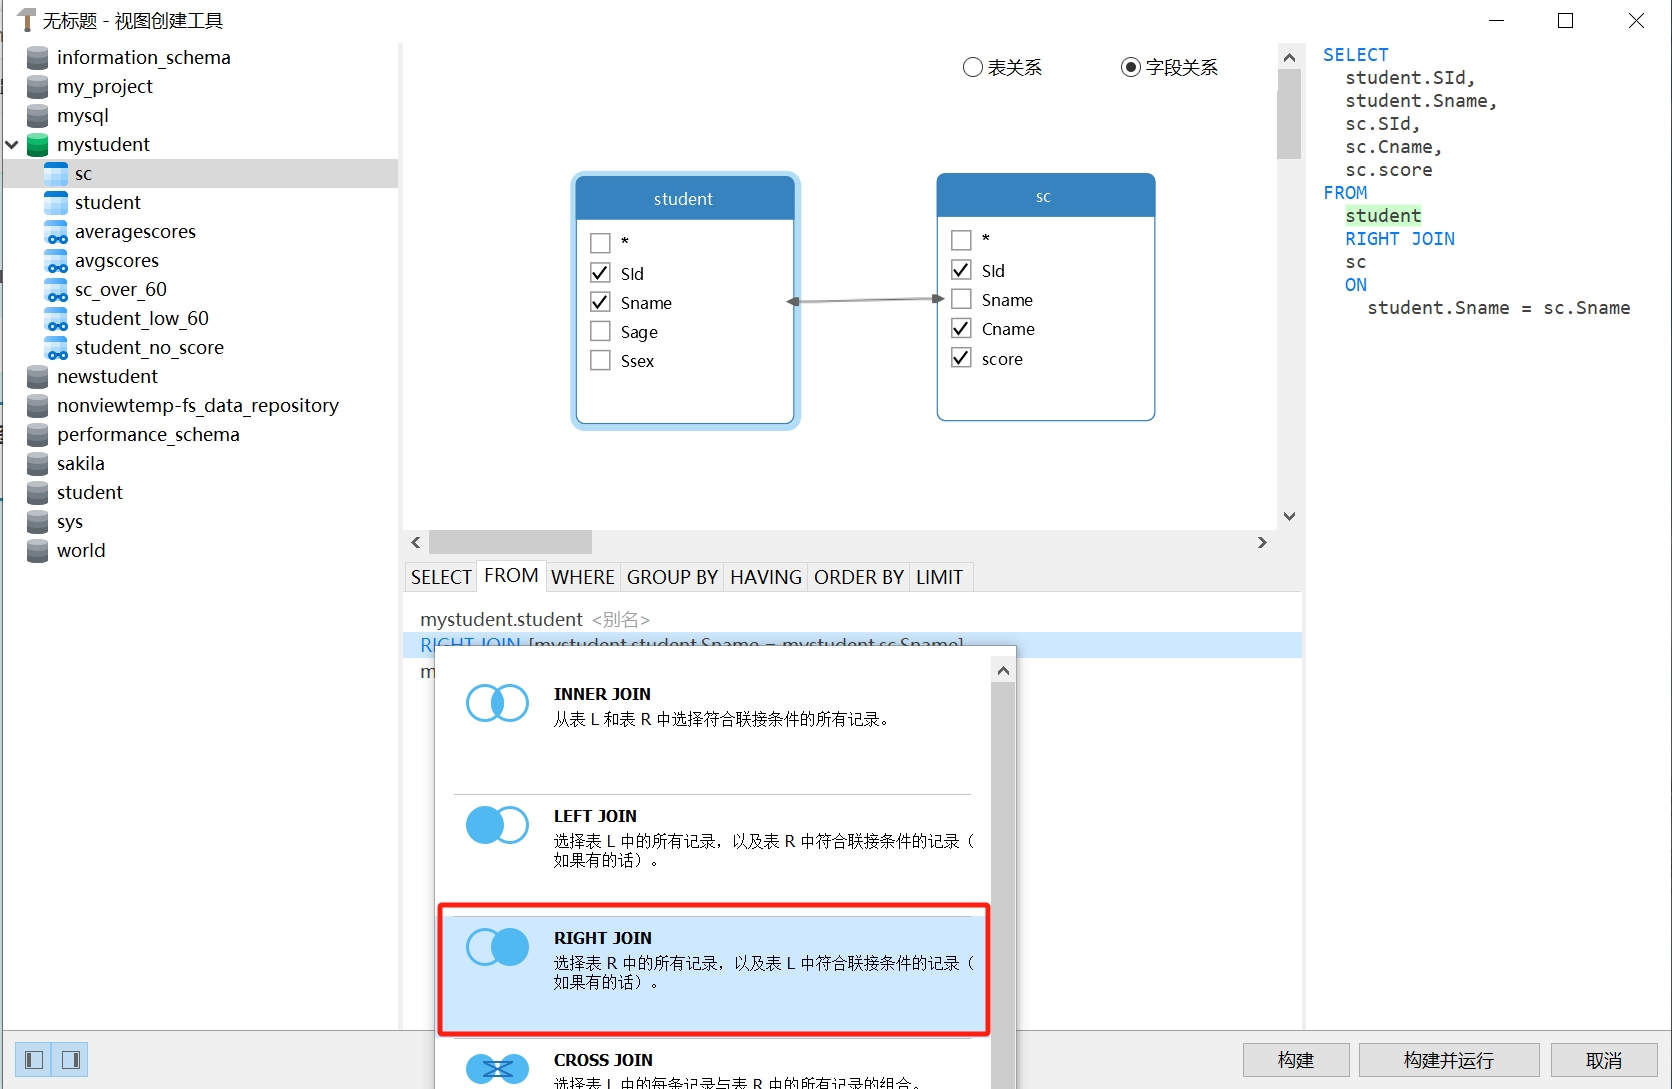Check the Sage field in student table
The height and width of the screenshot is (1089, 1672).
pyautogui.click(x=600, y=332)
